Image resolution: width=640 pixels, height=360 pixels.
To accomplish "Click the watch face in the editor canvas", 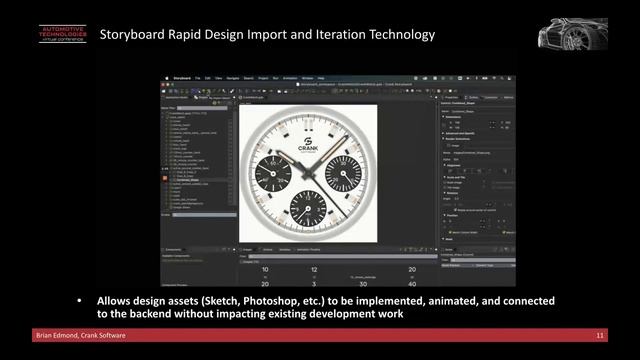I will click(x=308, y=173).
